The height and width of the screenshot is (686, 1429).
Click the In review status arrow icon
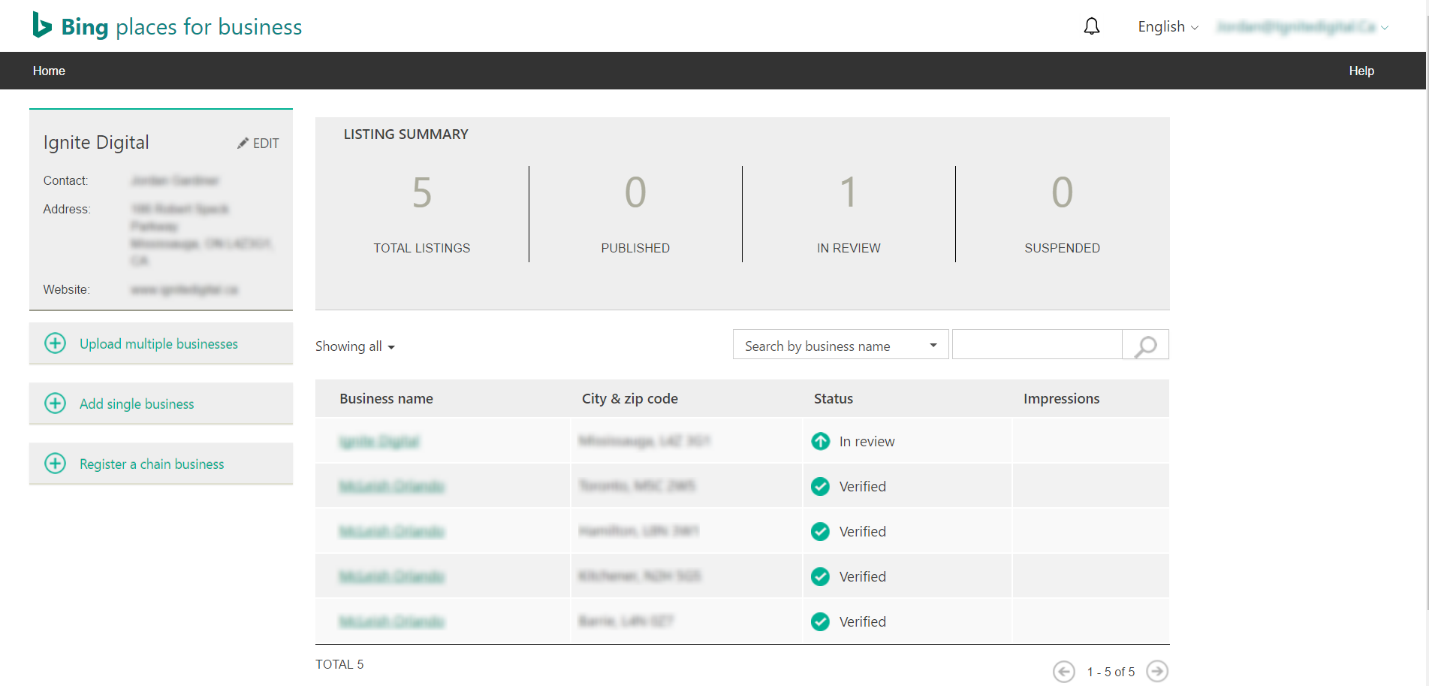pos(821,441)
